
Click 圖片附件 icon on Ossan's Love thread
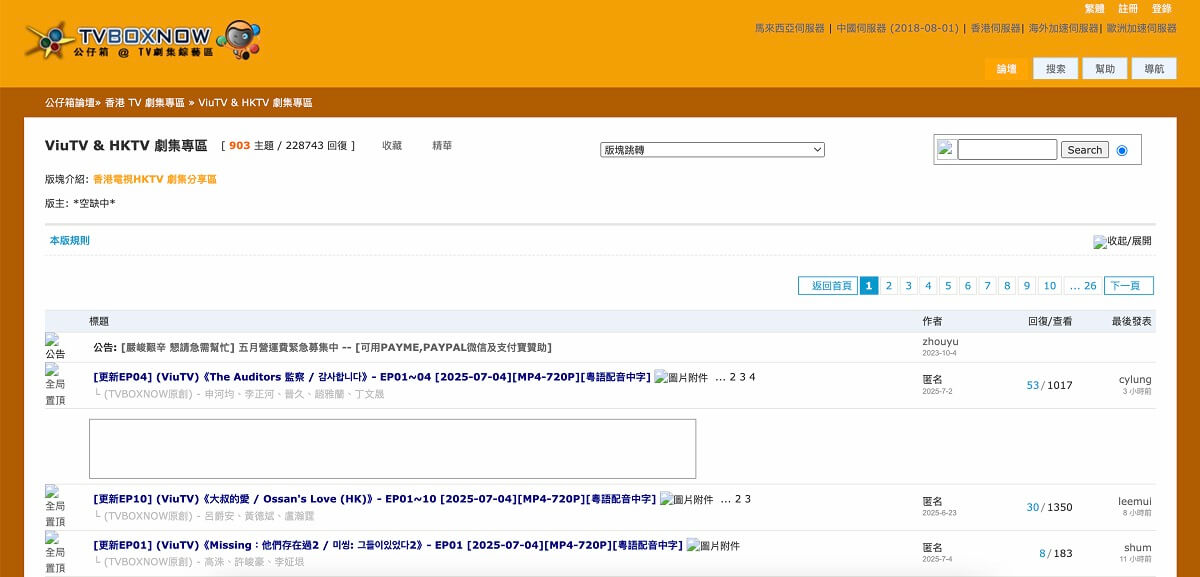point(687,499)
